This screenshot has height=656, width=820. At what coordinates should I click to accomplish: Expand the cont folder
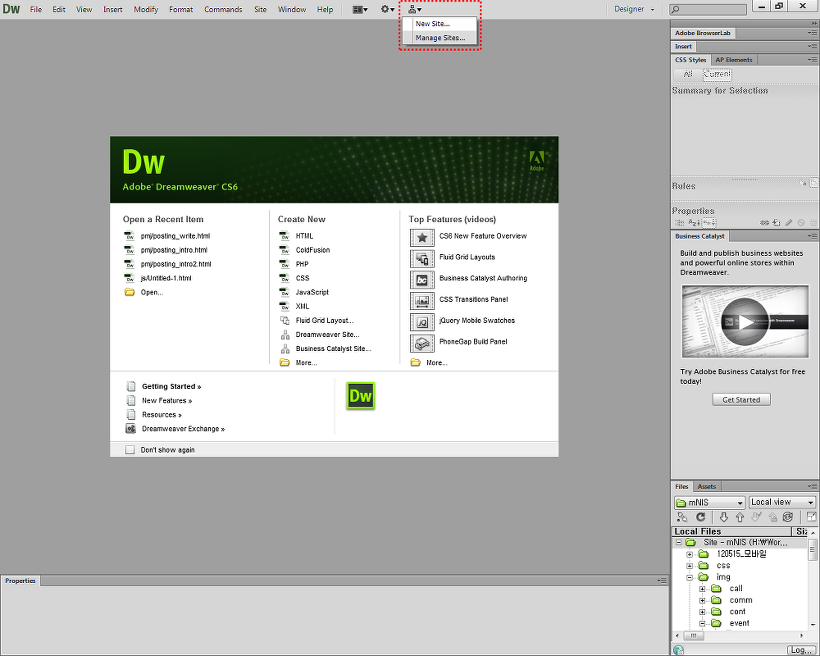point(702,612)
